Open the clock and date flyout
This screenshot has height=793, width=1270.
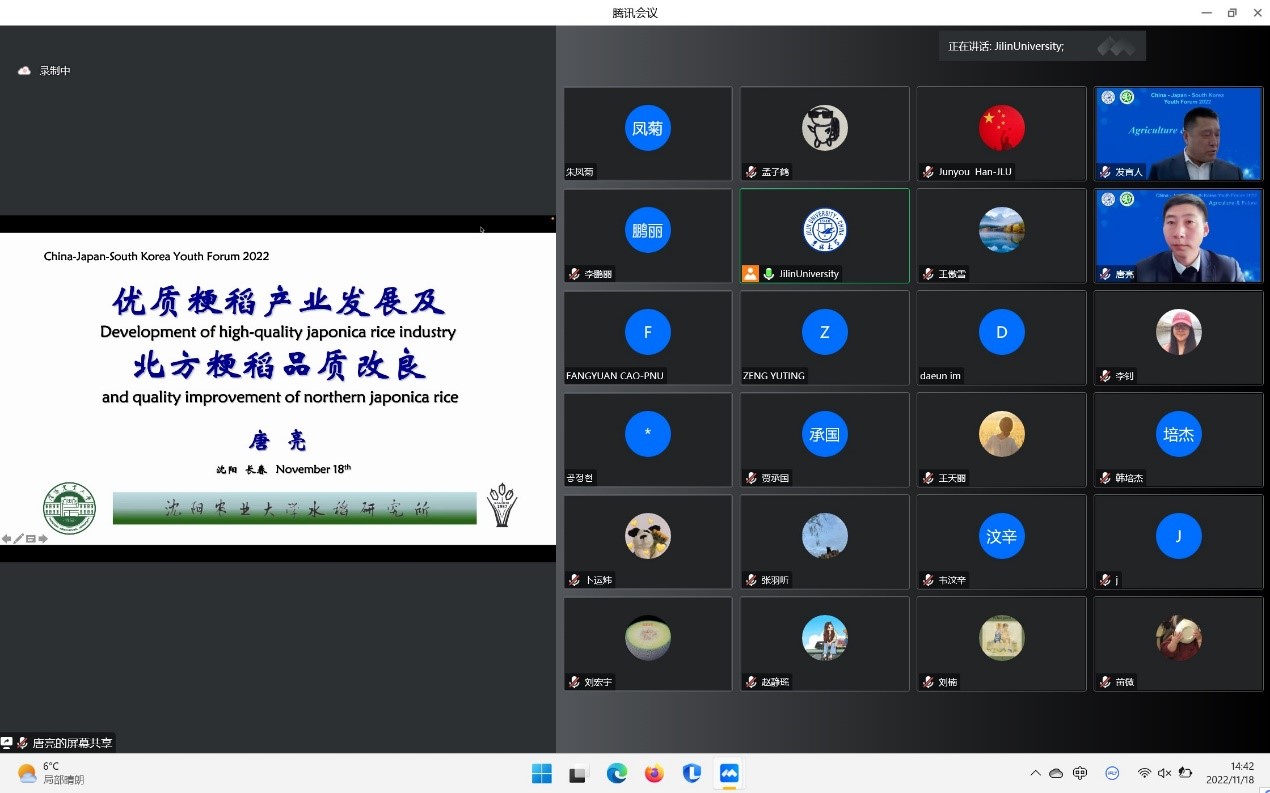(x=1229, y=773)
